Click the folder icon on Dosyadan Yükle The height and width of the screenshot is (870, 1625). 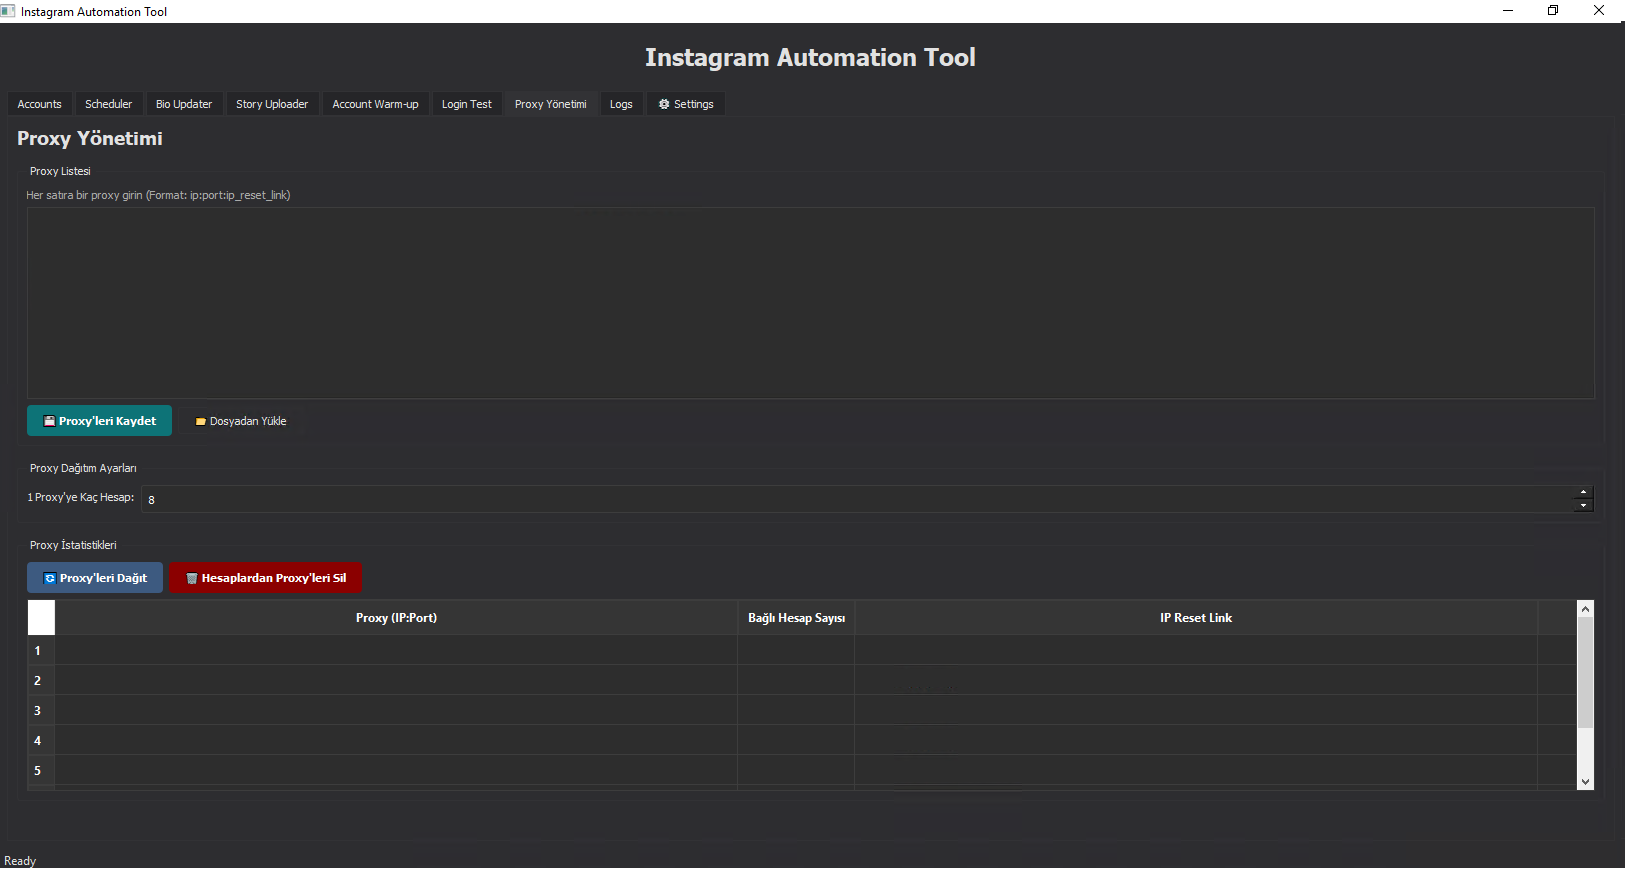click(x=201, y=422)
